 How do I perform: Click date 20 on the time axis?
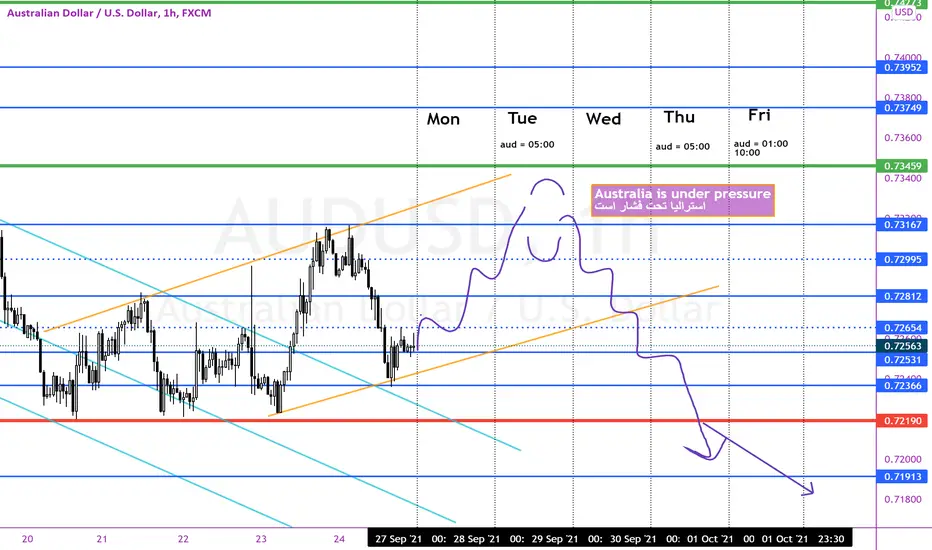coord(27,539)
